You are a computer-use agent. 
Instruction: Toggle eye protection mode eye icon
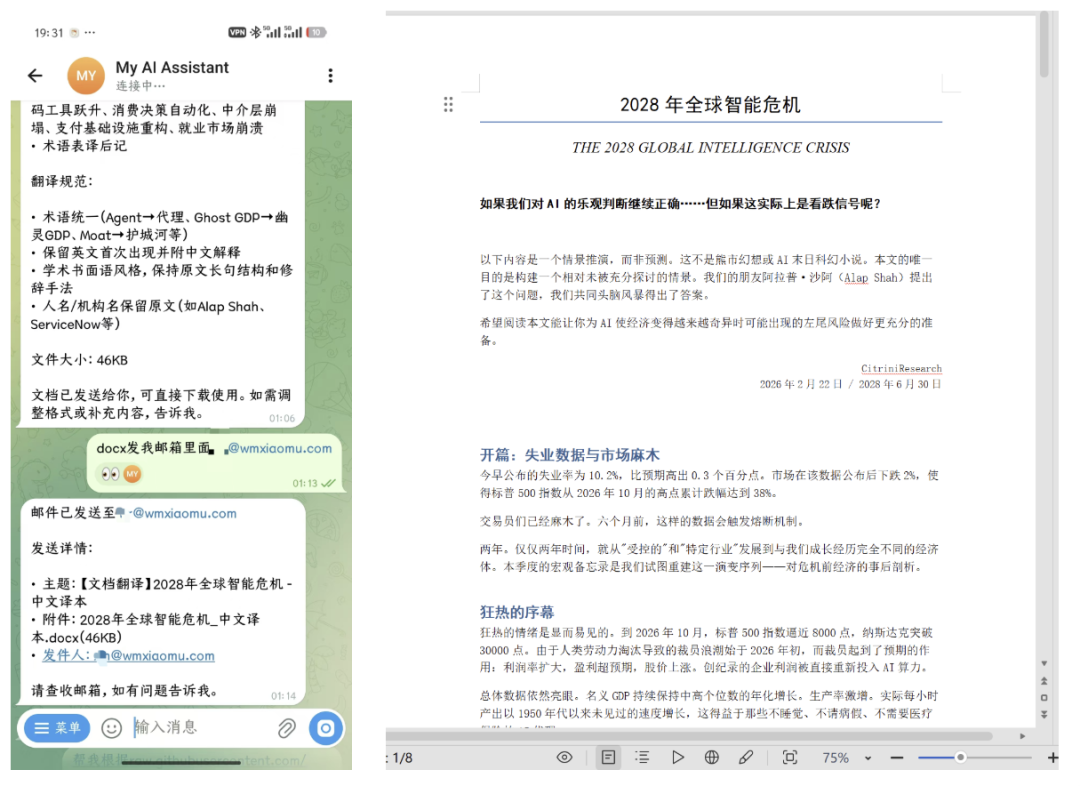pos(564,758)
